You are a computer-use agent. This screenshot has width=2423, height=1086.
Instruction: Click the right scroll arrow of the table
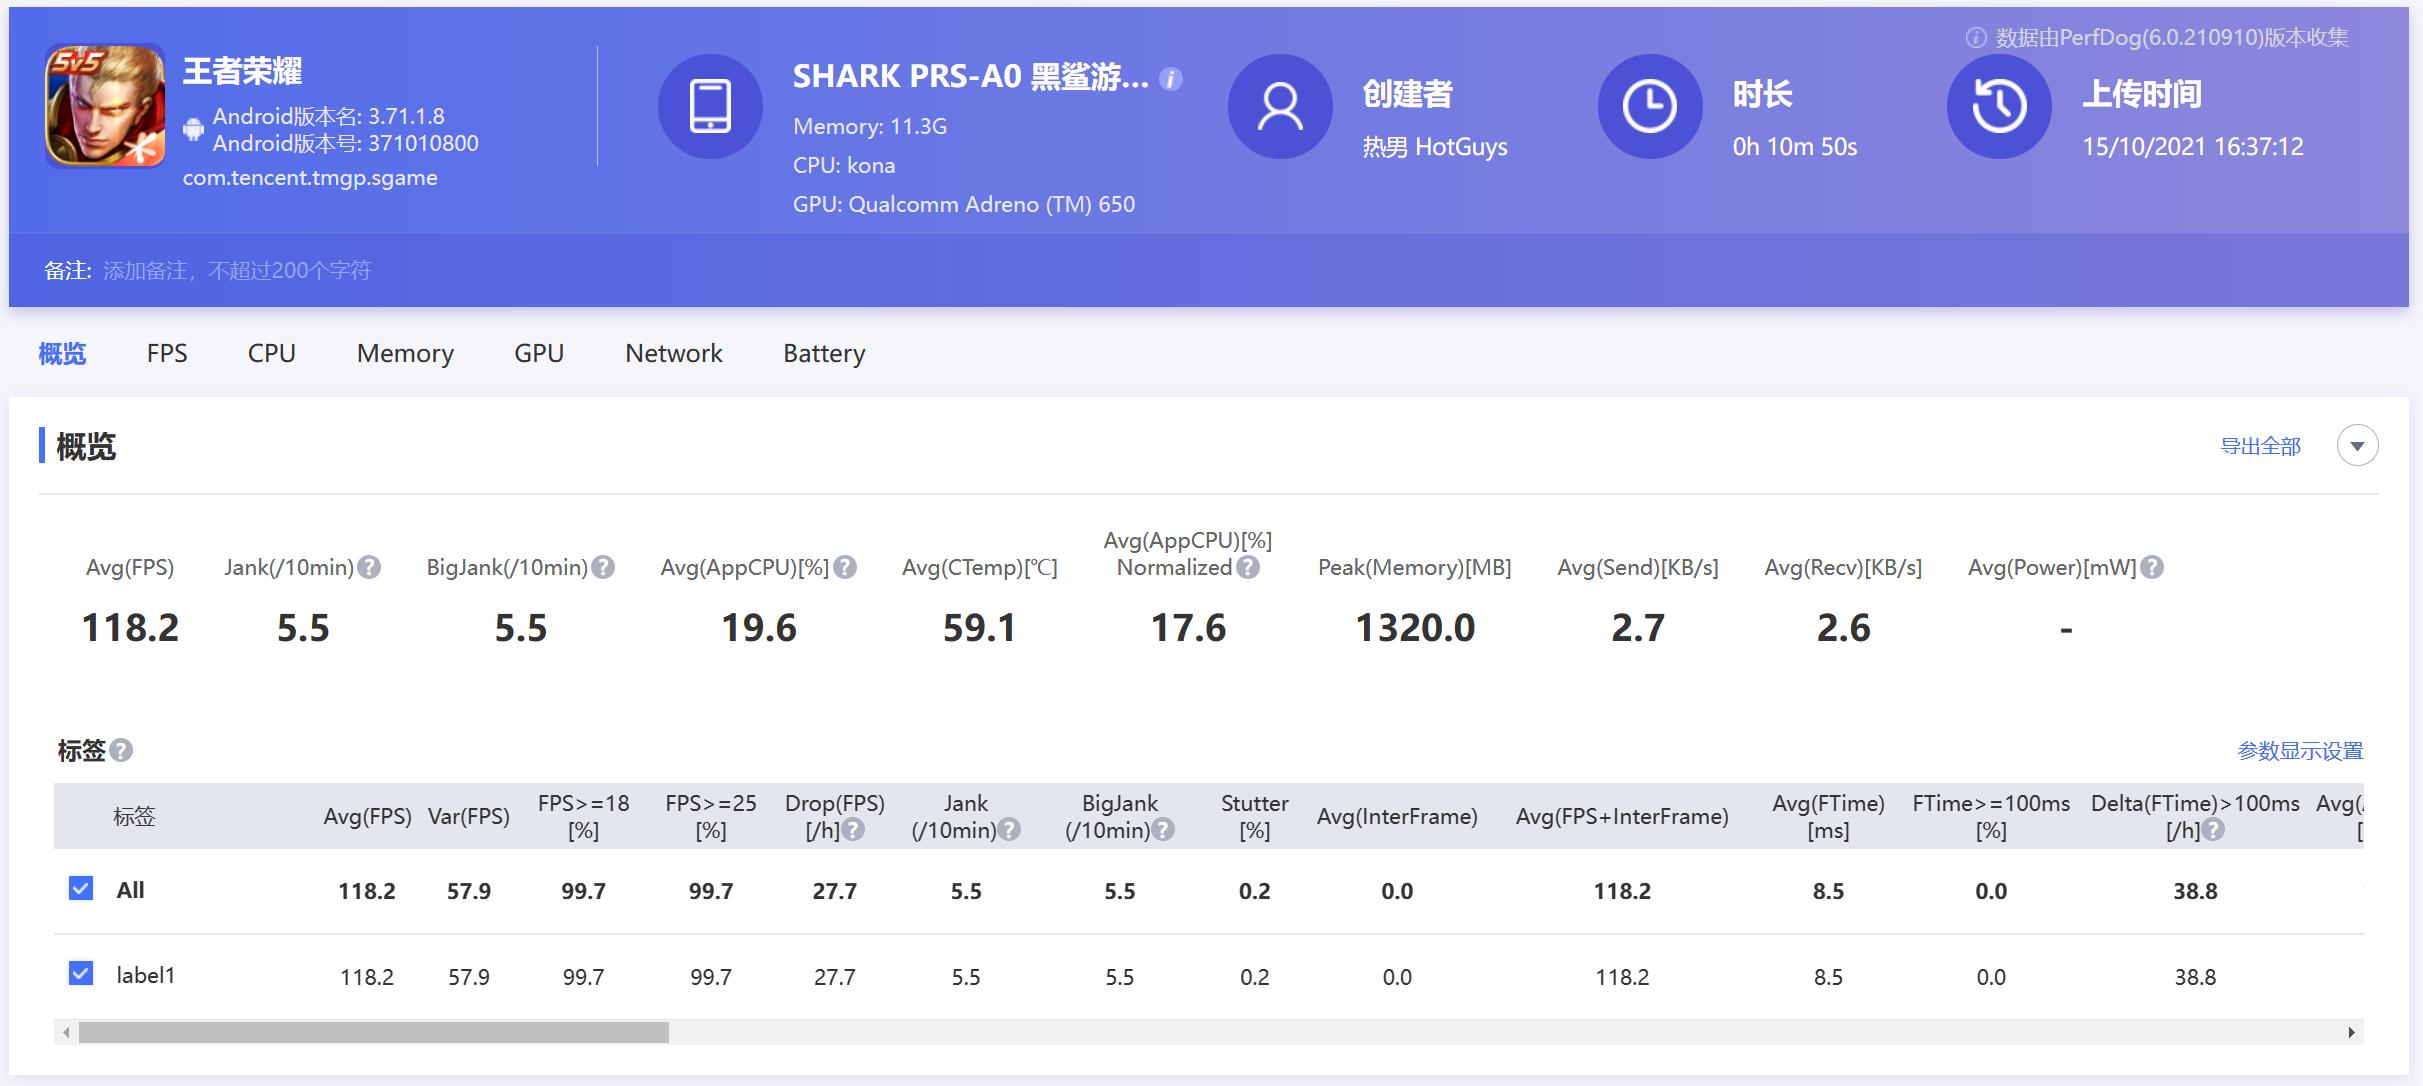(x=2351, y=1032)
